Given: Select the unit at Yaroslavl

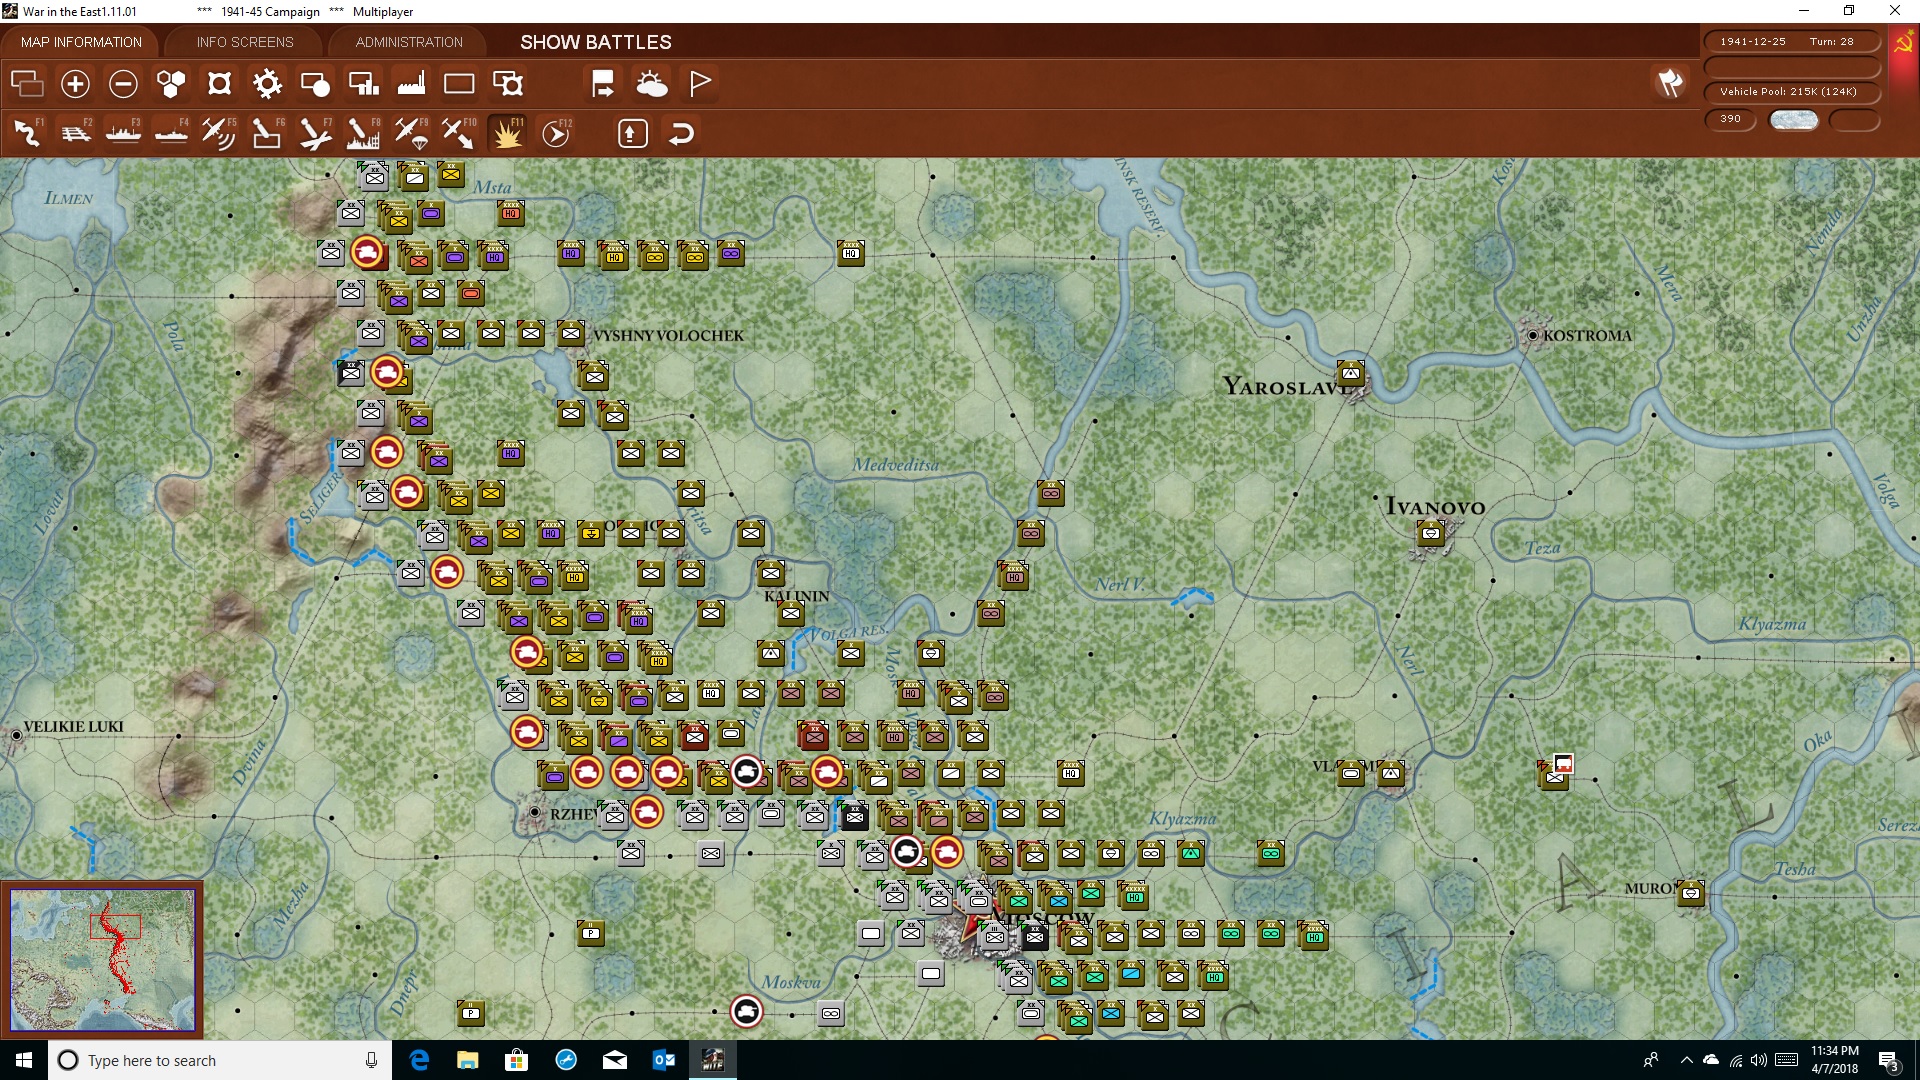Looking at the screenshot, I should coord(1351,375).
